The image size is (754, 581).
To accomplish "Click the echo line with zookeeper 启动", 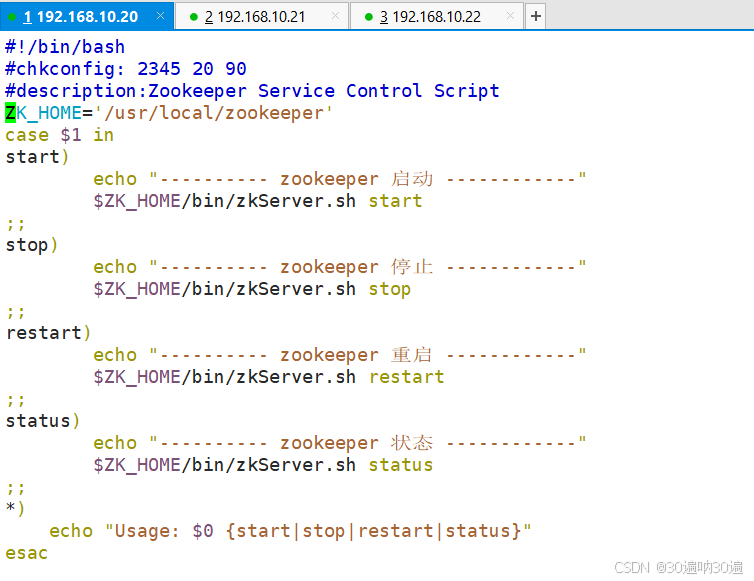I will 339,179.
